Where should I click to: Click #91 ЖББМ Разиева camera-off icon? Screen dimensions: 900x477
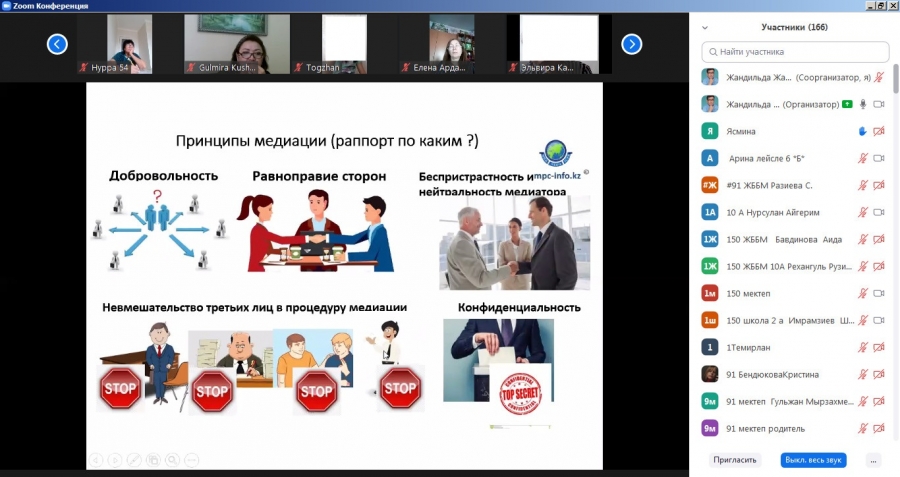tap(879, 185)
